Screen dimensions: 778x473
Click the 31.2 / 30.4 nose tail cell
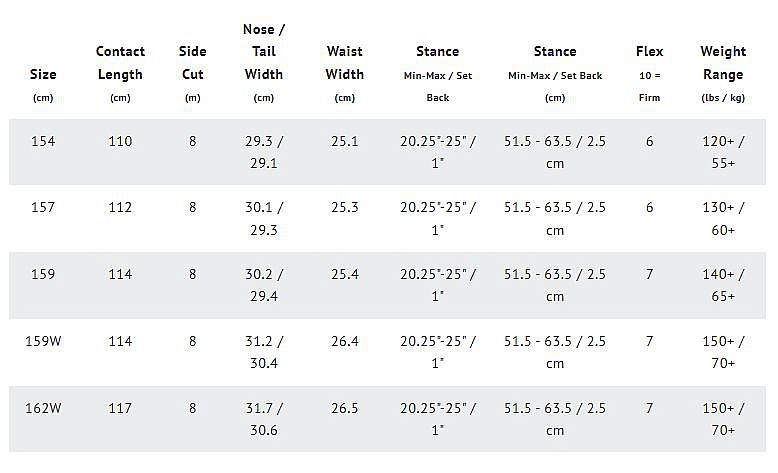(263, 352)
